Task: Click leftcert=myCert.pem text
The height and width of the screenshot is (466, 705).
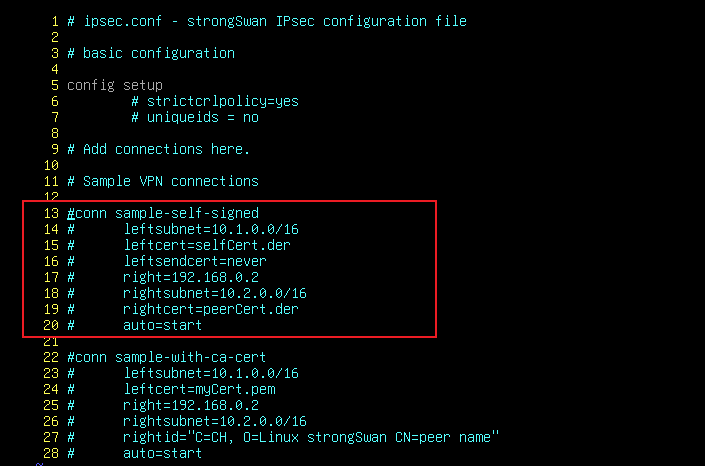Action: (x=199, y=389)
